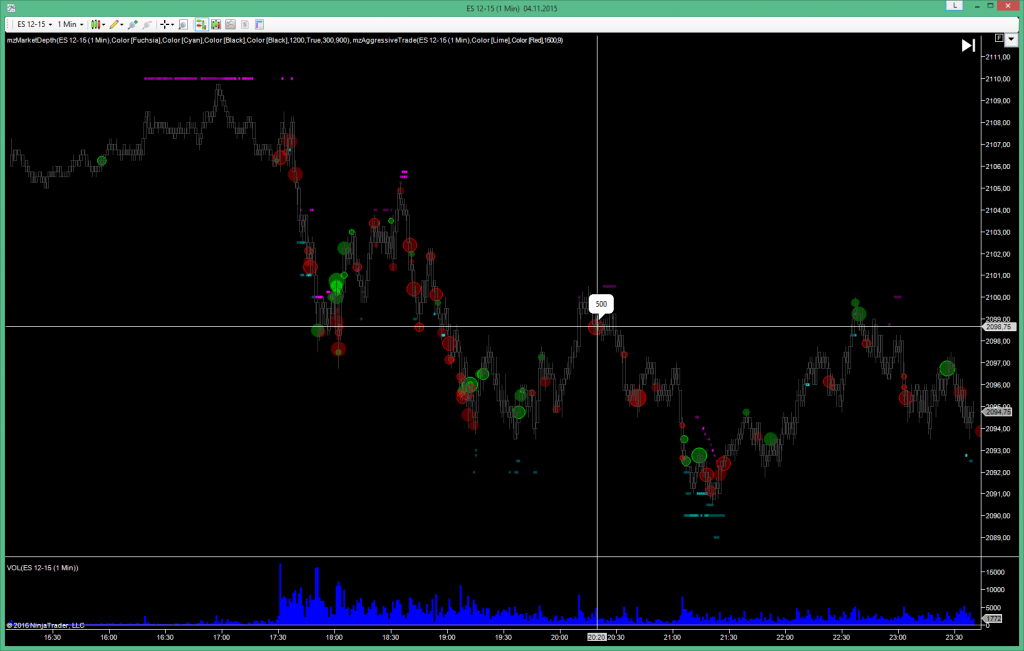Image resolution: width=1024 pixels, height=651 pixels.
Task: Toggle the data box panel icon
Action: tap(259, 24)
